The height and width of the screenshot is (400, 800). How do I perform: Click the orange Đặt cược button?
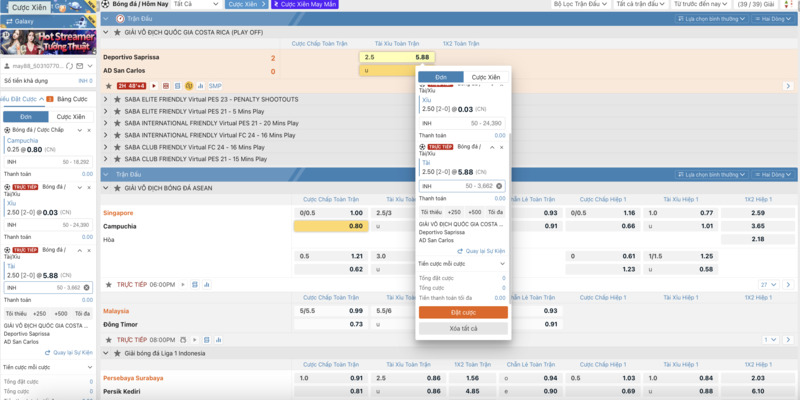tap(463, 312)
